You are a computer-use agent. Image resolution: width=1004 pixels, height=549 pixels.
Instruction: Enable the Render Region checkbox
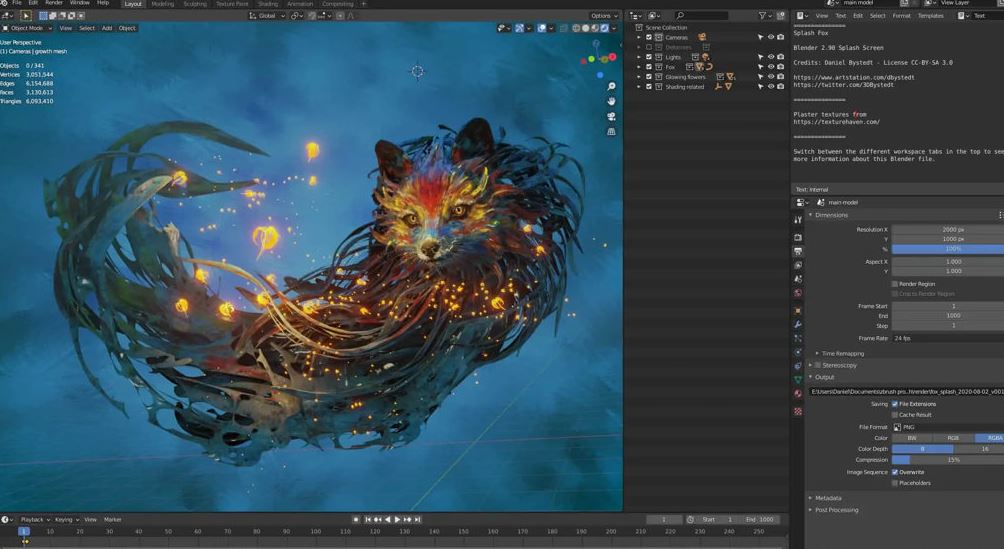pos(895,284)
